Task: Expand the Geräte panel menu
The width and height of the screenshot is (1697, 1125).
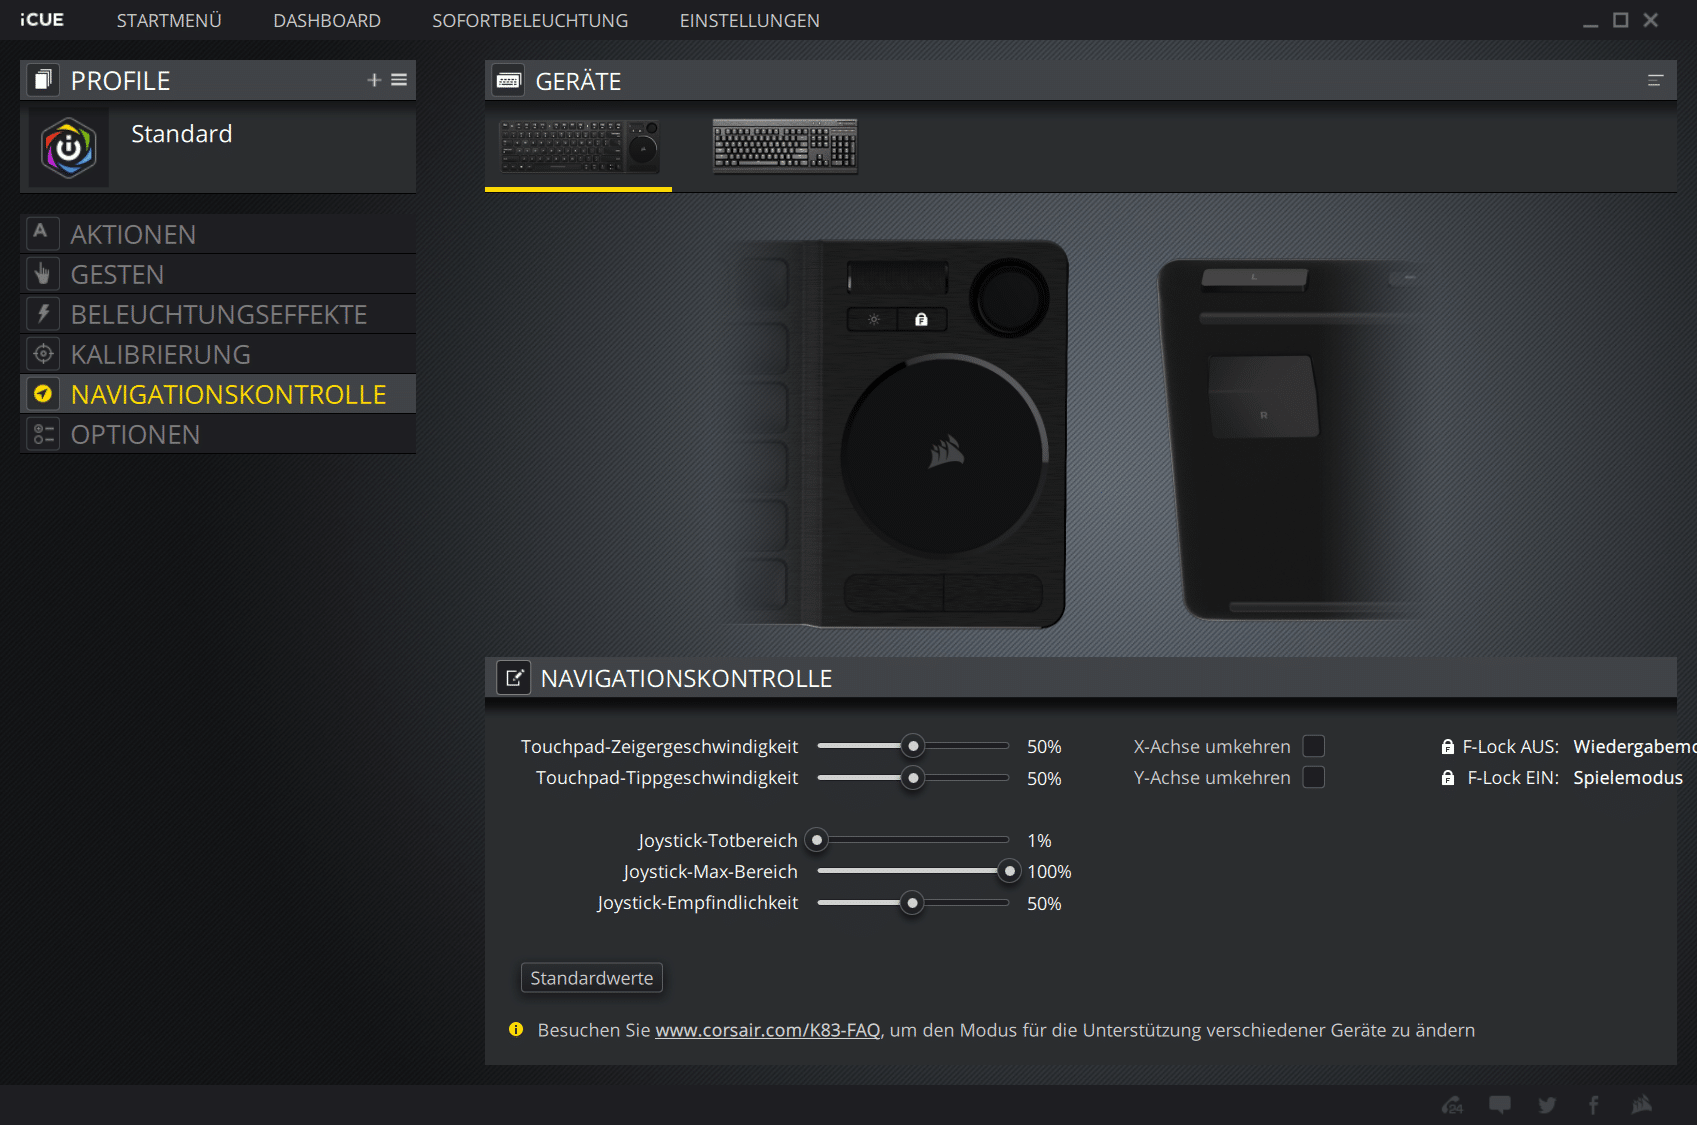Action: (x=1655, y=81)
